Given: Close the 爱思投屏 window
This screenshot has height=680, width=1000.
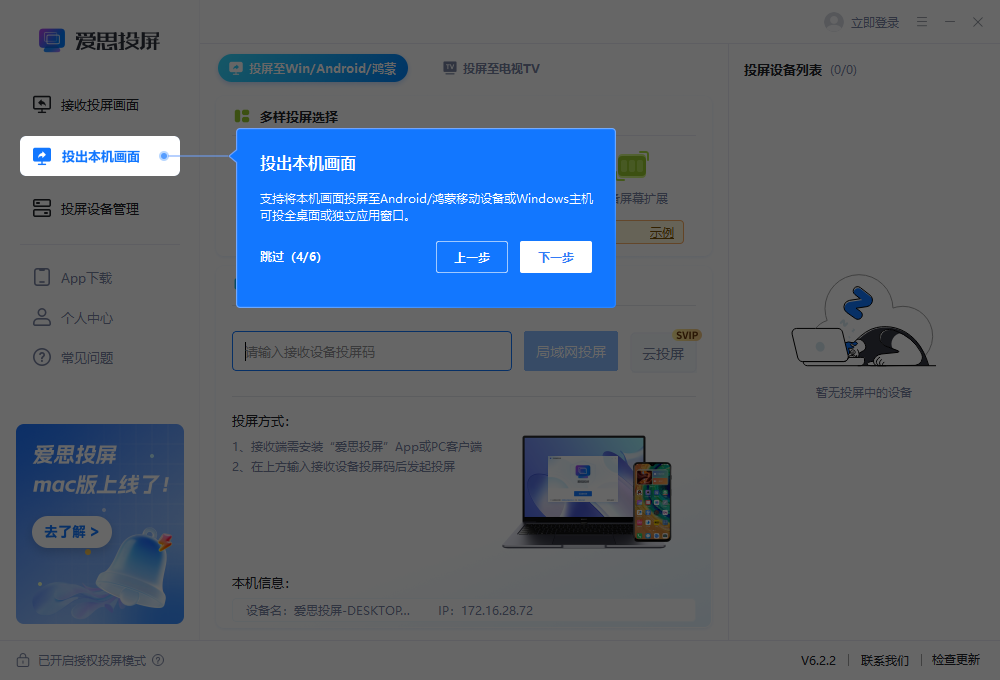Looking at the screenshot, I should point(978,22).
